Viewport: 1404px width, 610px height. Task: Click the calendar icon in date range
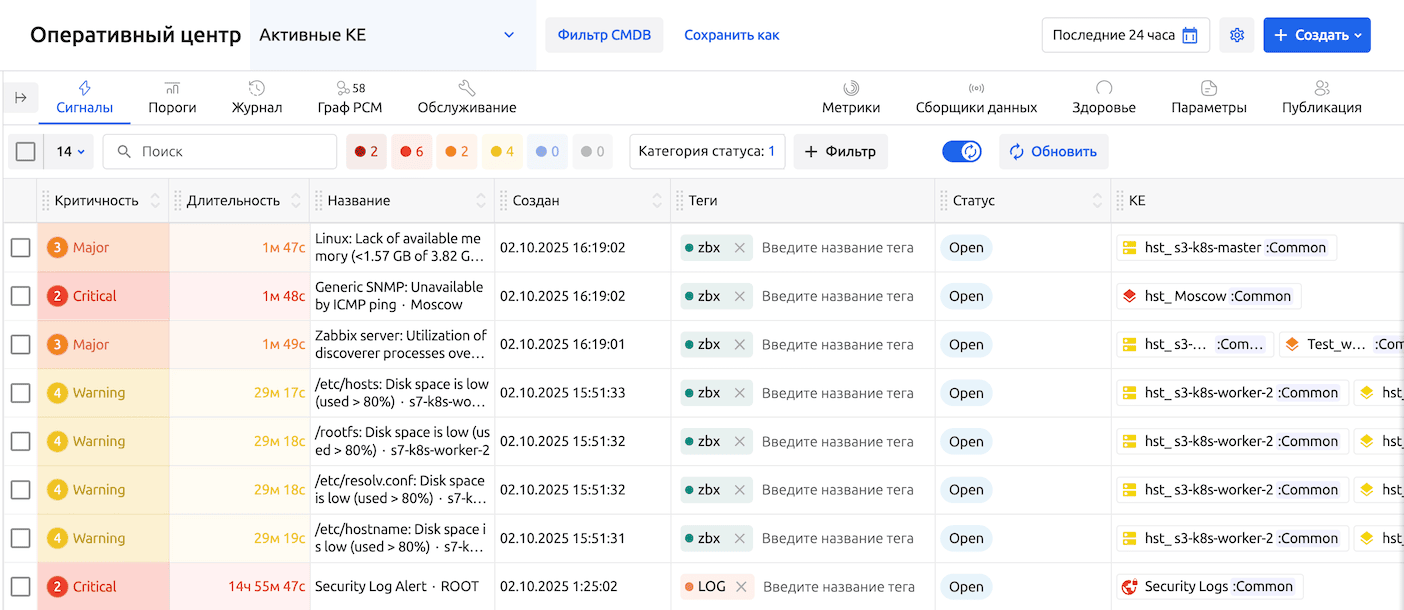click(1190, 35)
